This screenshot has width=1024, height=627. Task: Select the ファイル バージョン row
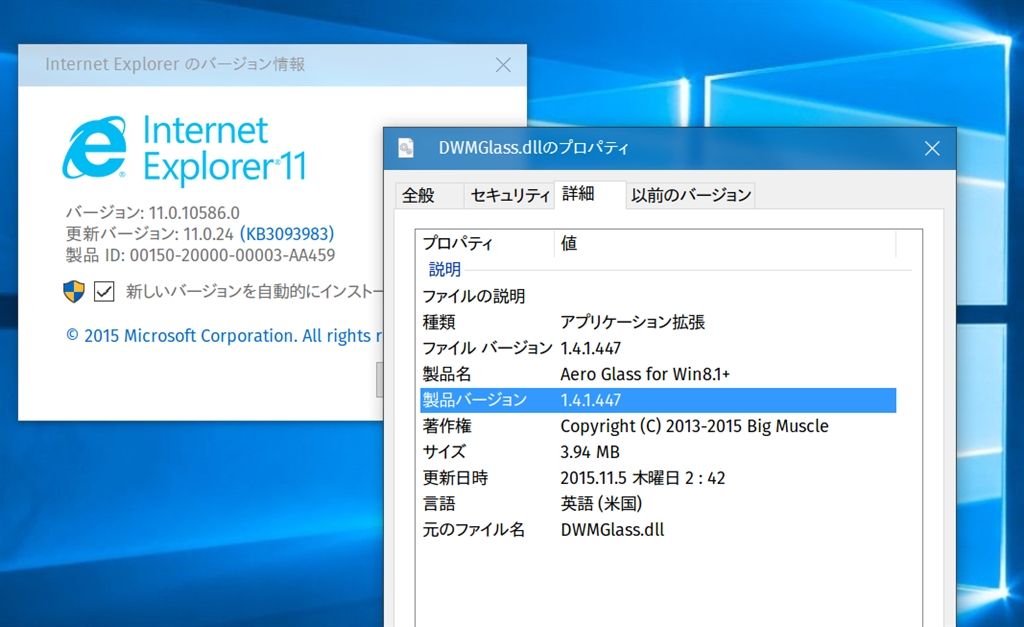click(658, 348)
